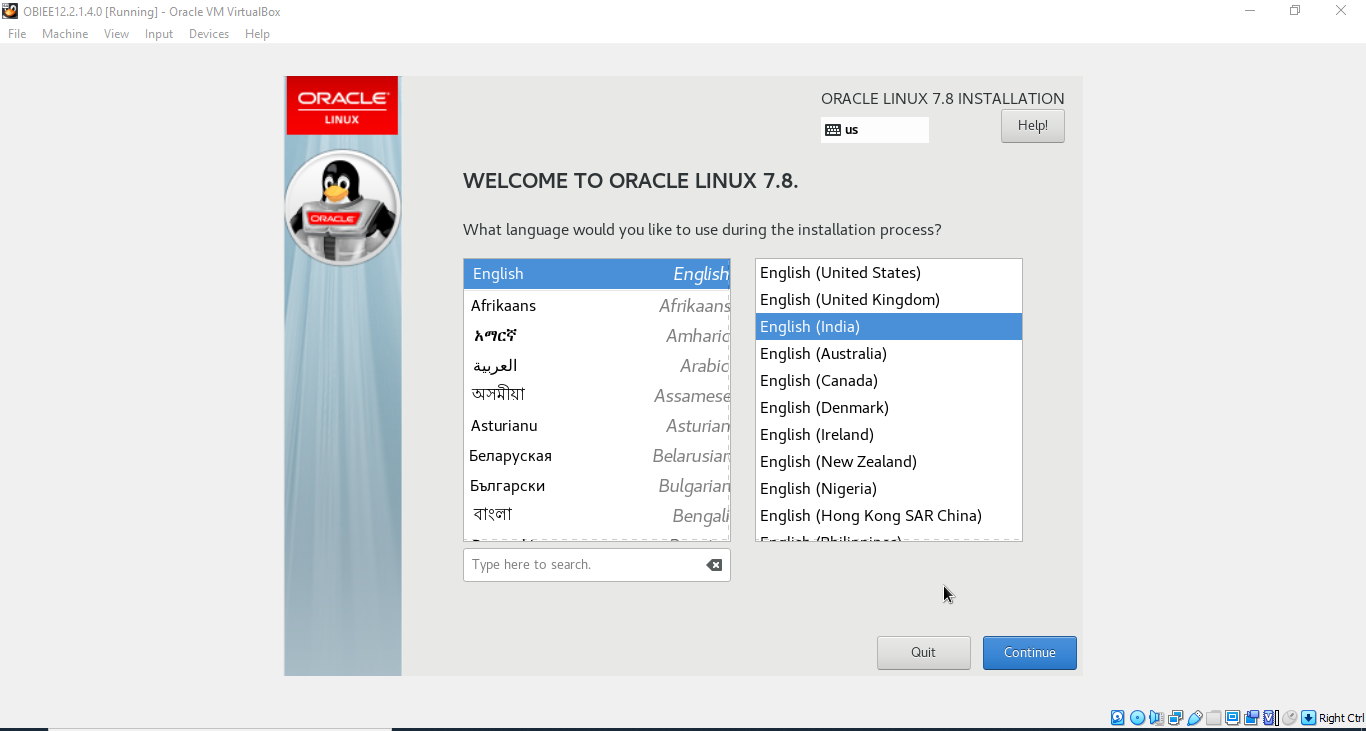Click the Help button
Image resolution: width=1366 pixels, height=731 pixels.
pyautogui.click(x=1032, y=125)
